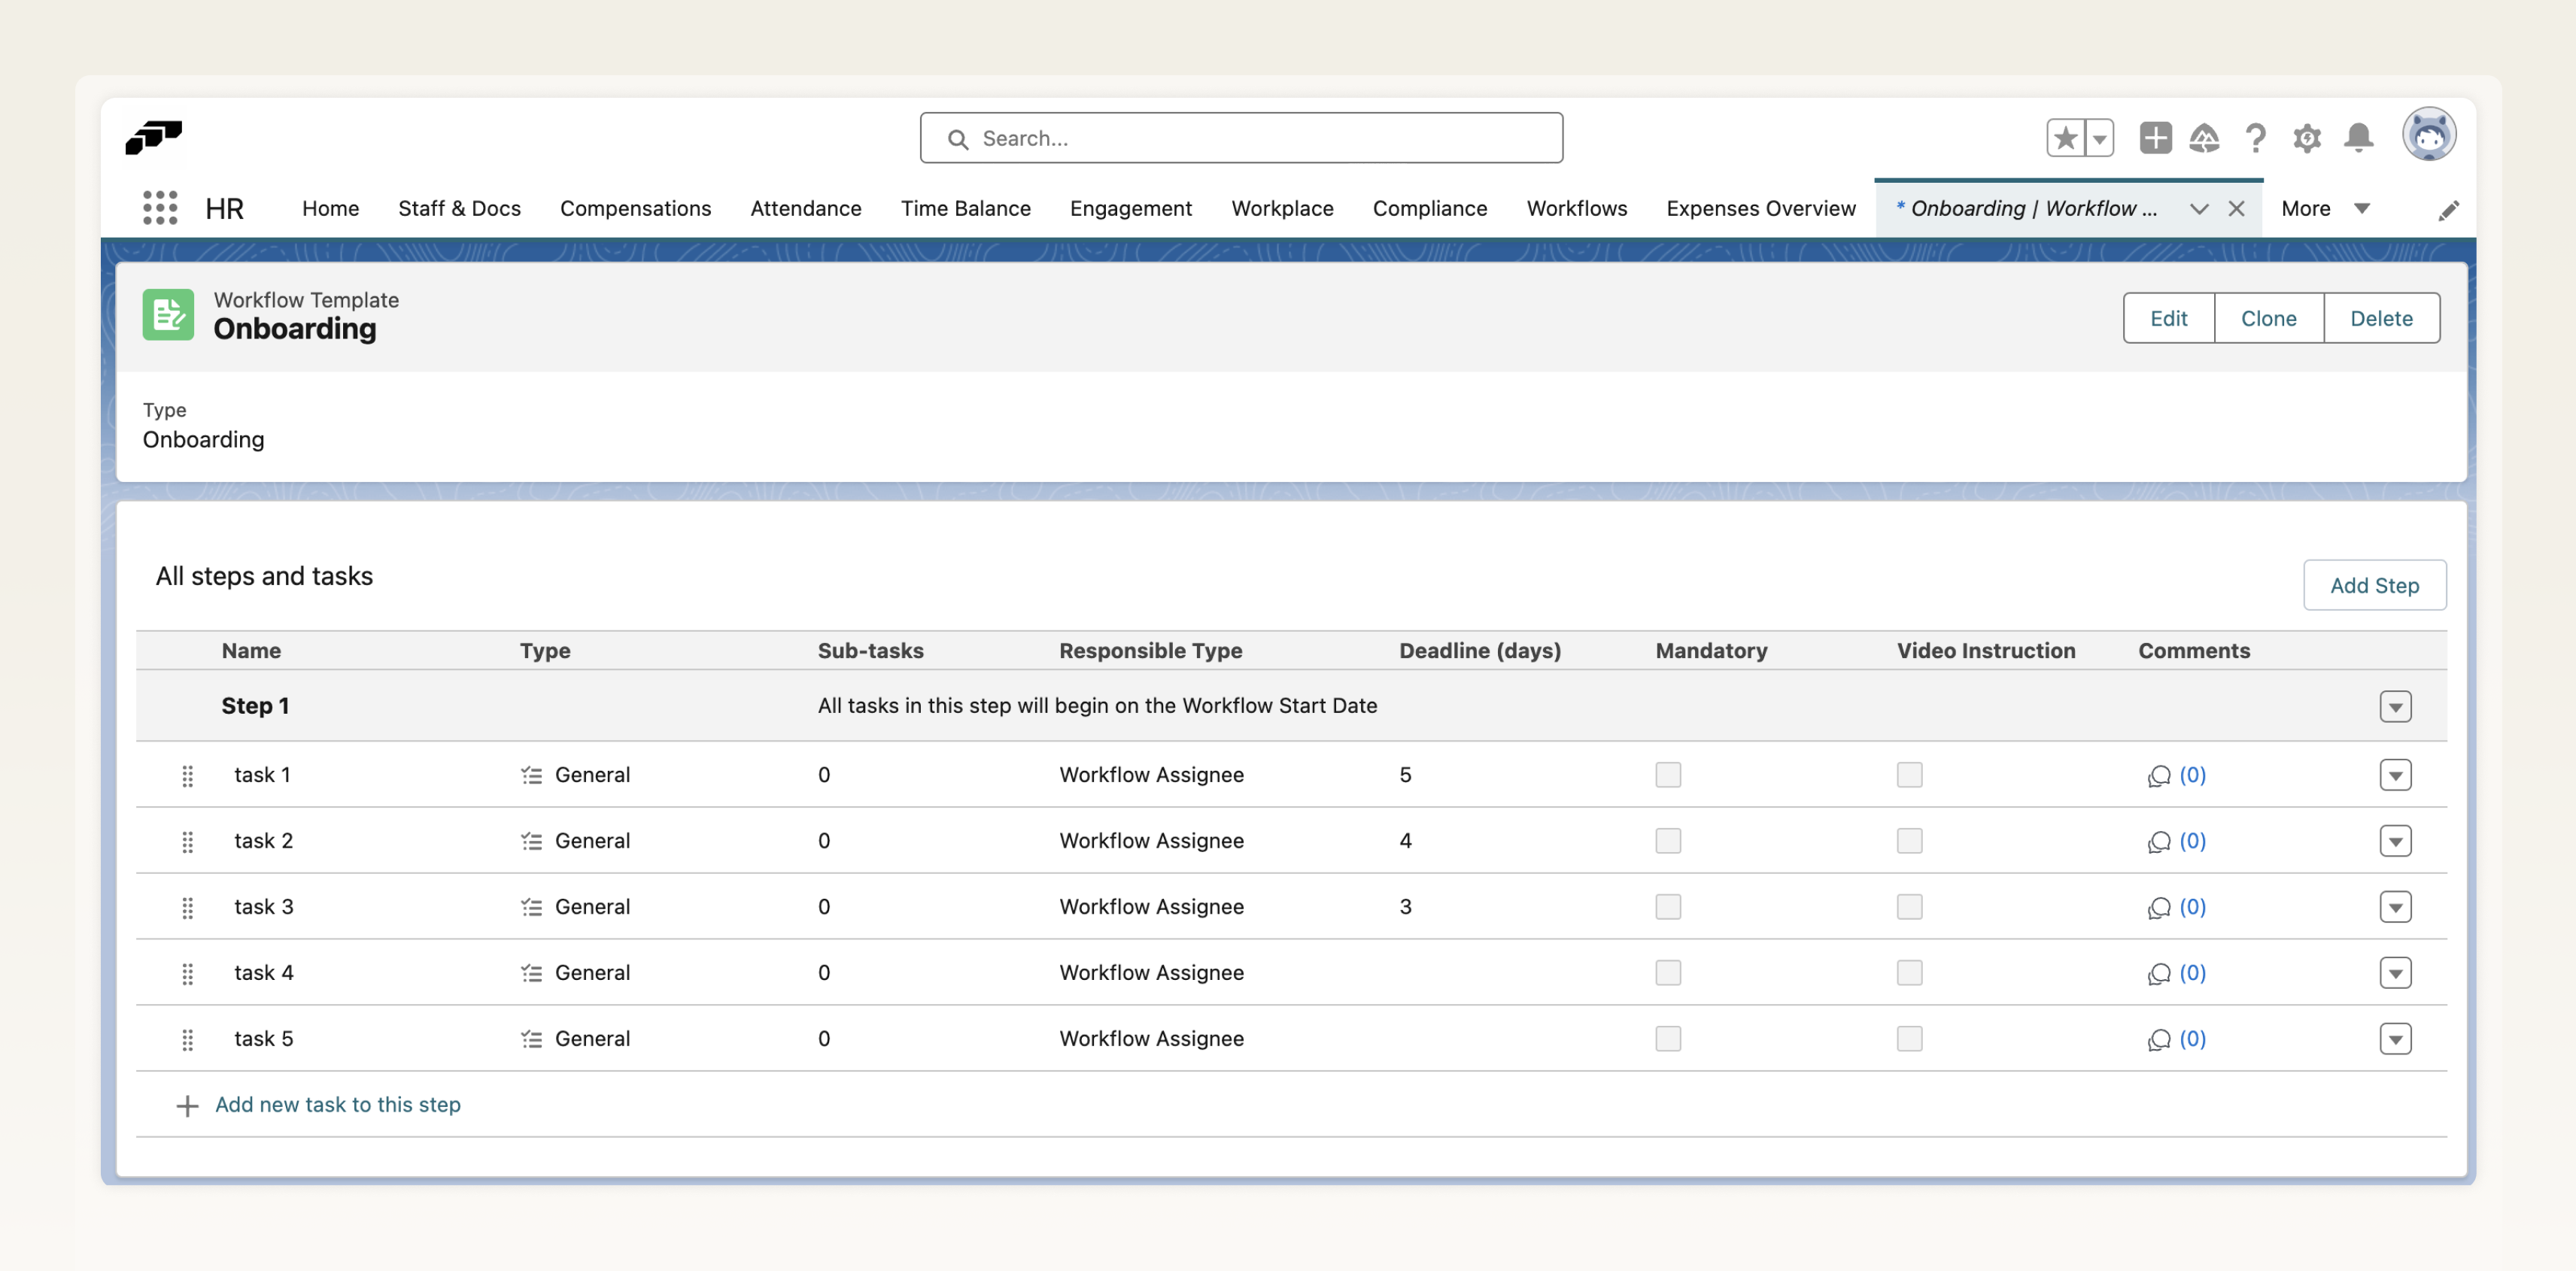Open the Workflows menu item
2576x1271 pixels.
pyautogui.click(x=1576, y=208)
